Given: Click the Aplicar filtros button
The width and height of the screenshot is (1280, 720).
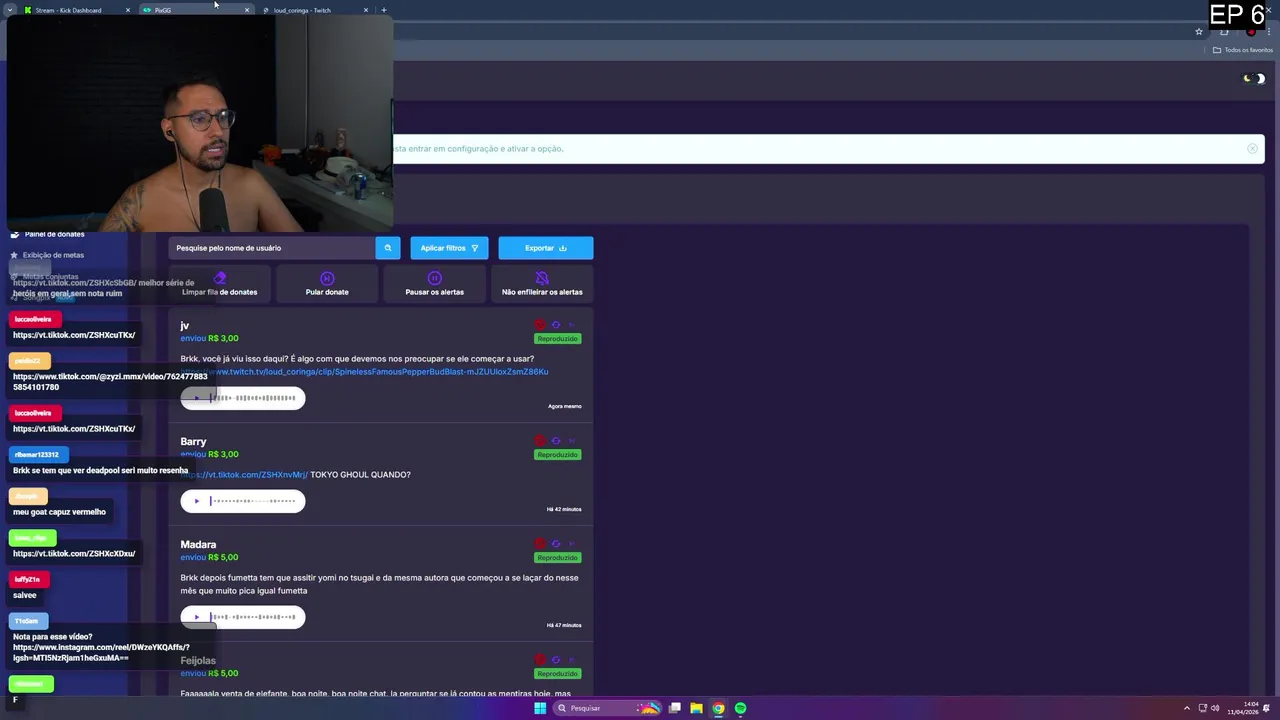Looking at the screenshot, I should click(449, 248).
